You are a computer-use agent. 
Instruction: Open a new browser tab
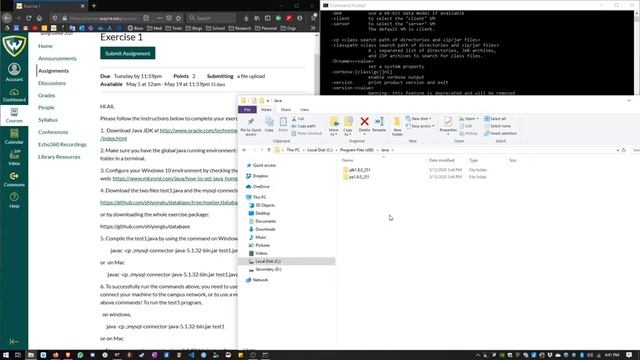94,6
